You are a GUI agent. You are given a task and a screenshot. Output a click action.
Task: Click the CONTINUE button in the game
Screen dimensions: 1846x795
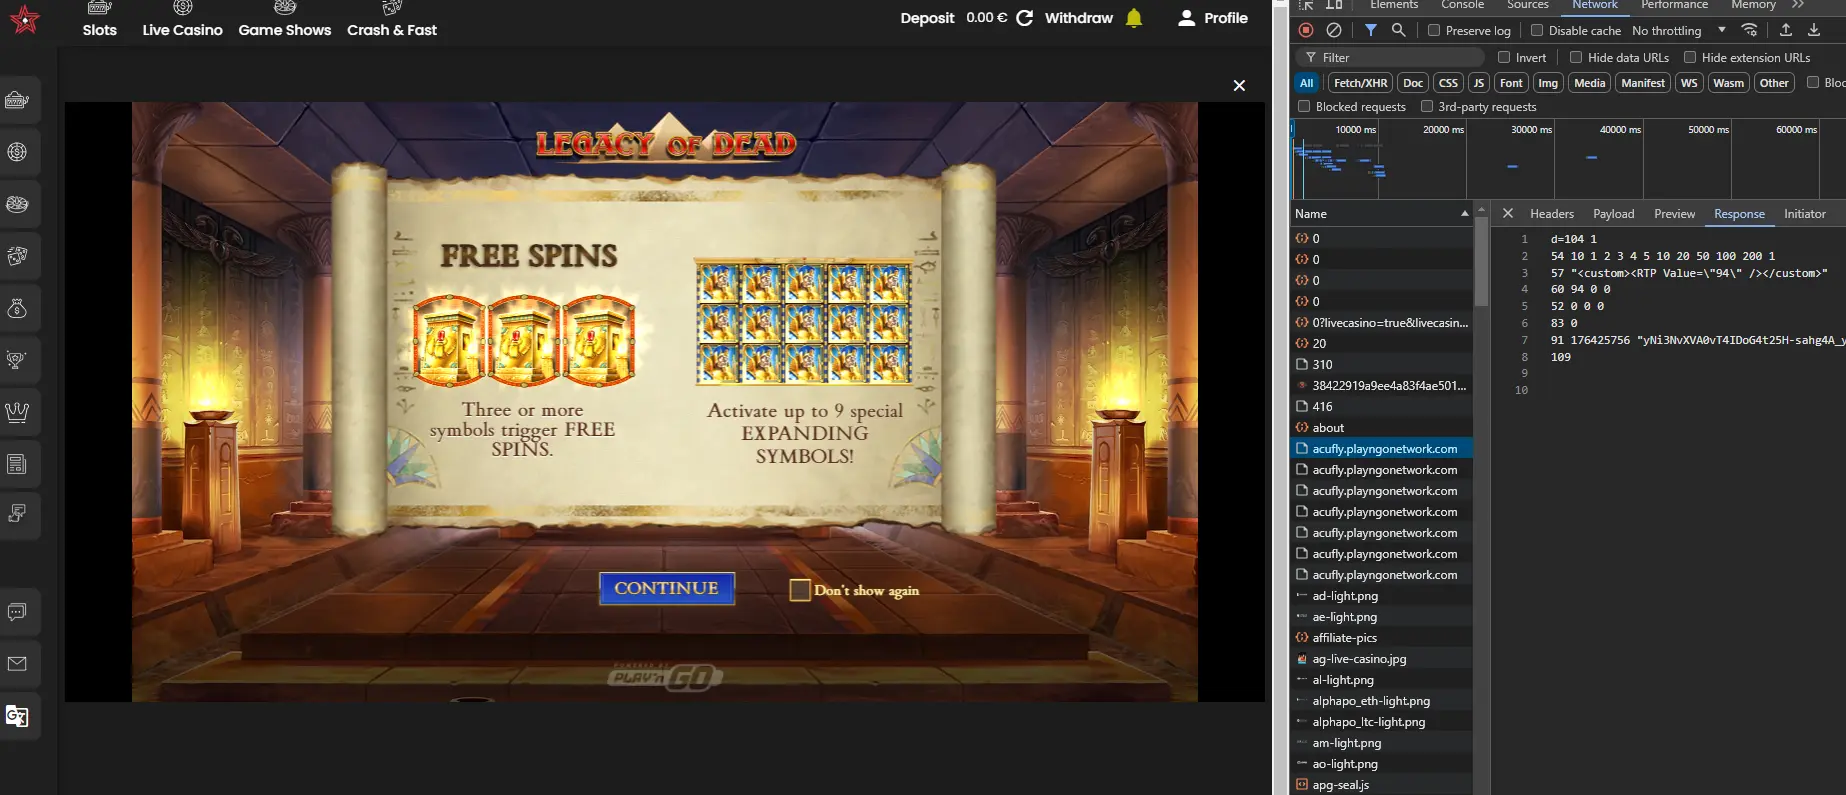[667, 588]
